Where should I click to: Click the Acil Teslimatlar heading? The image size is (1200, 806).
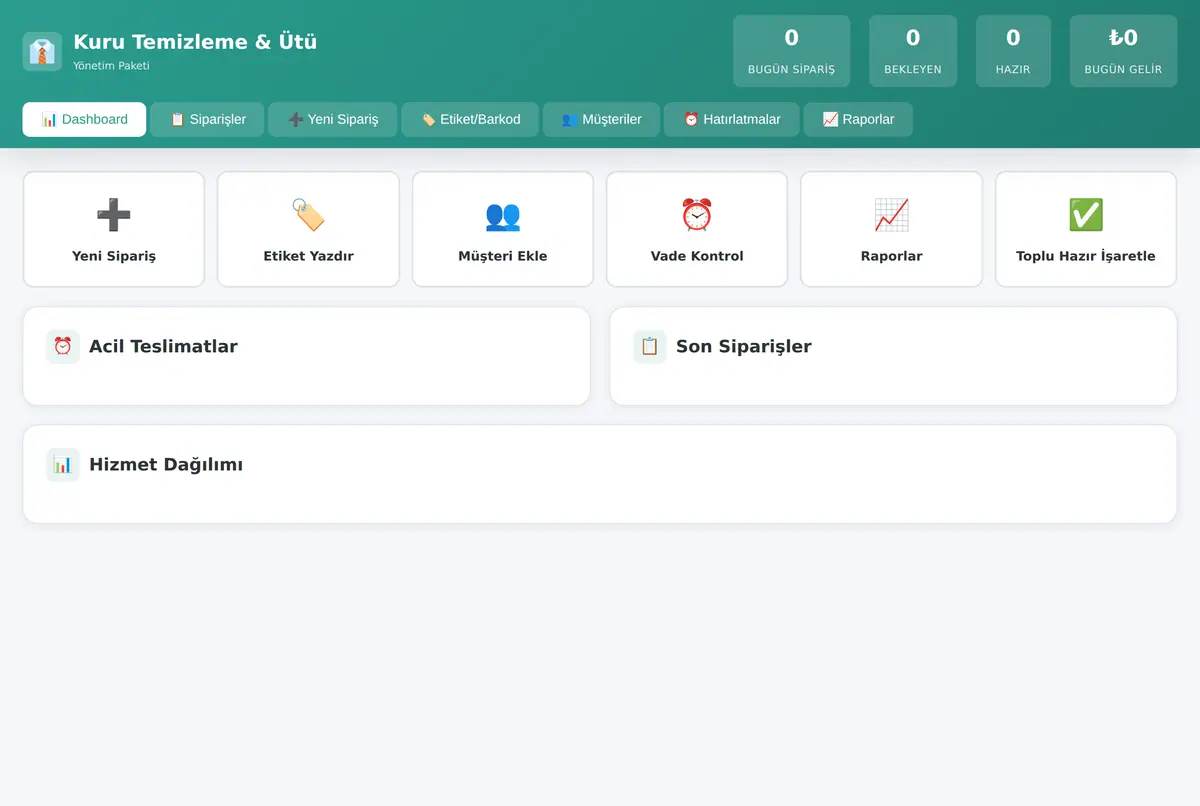pos(163,347)
